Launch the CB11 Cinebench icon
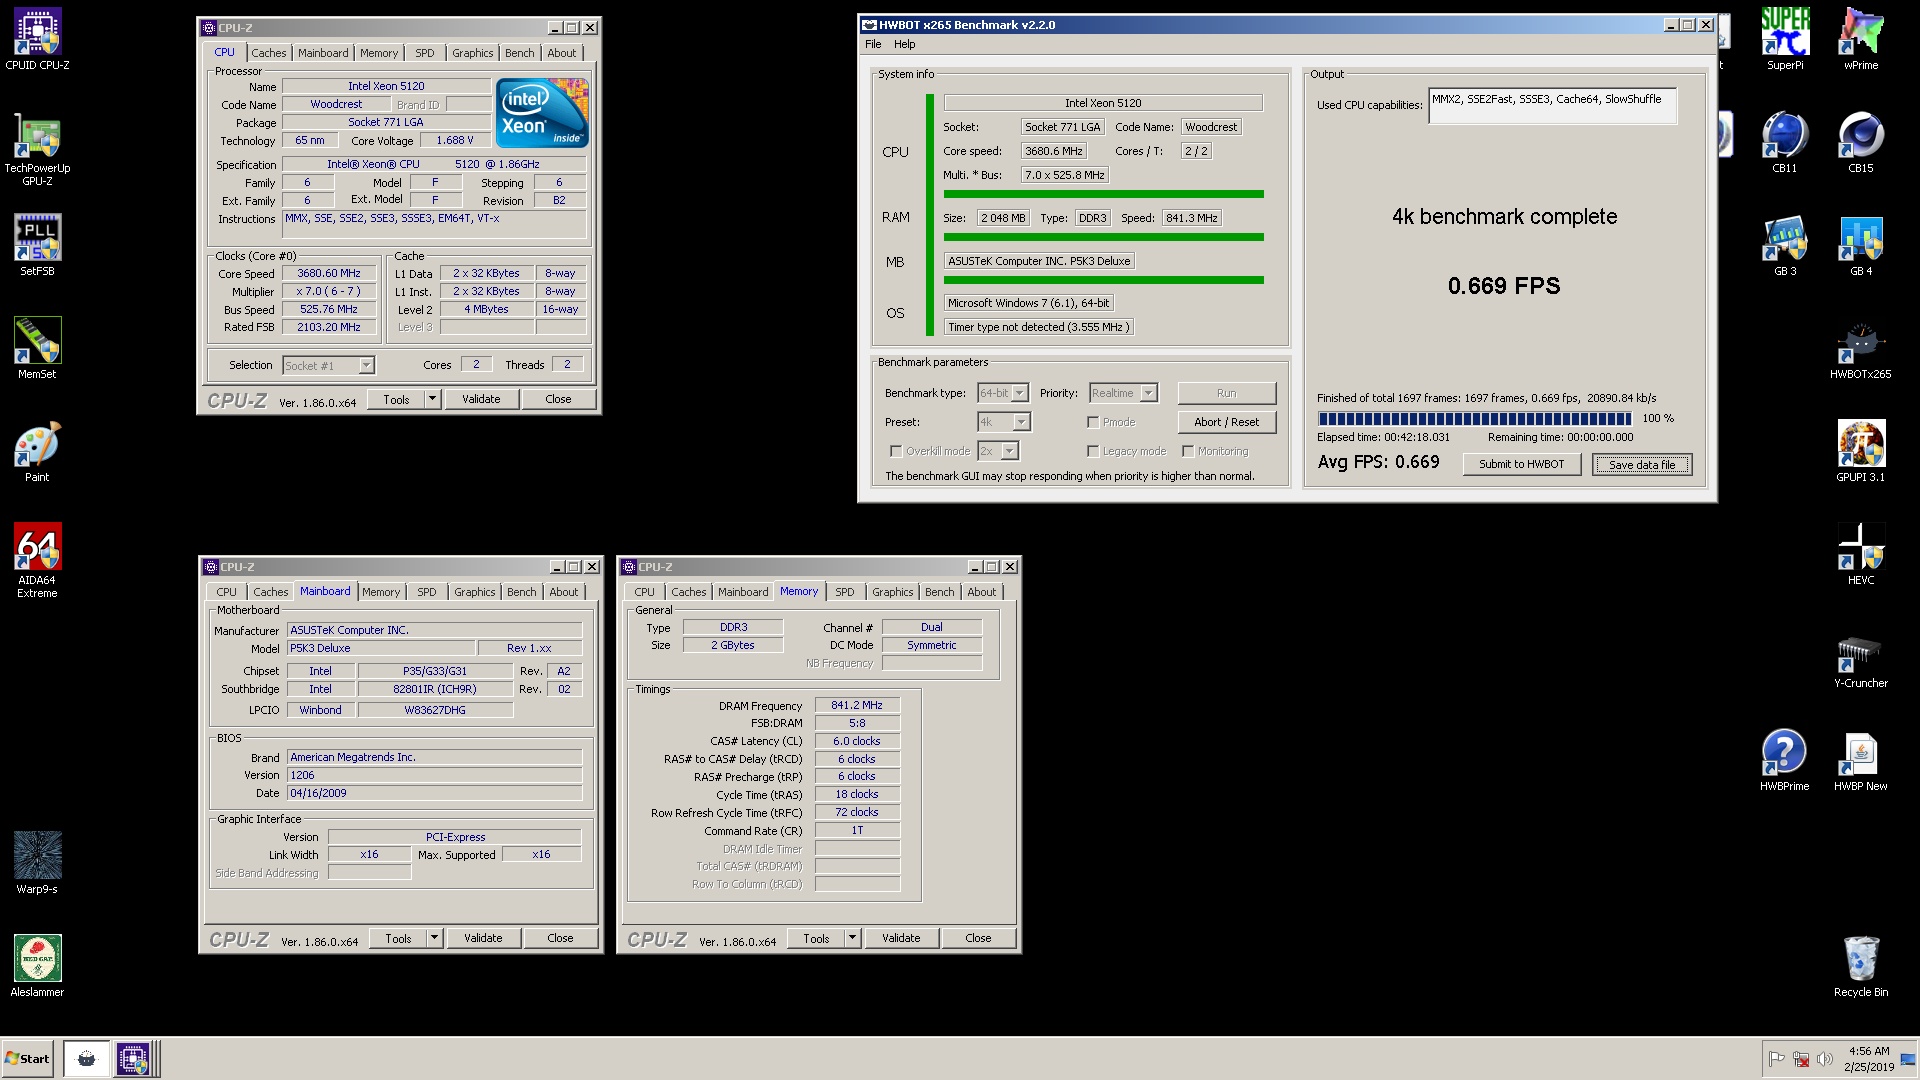The image size is (1920, 1080). [x=1785, y=142]
